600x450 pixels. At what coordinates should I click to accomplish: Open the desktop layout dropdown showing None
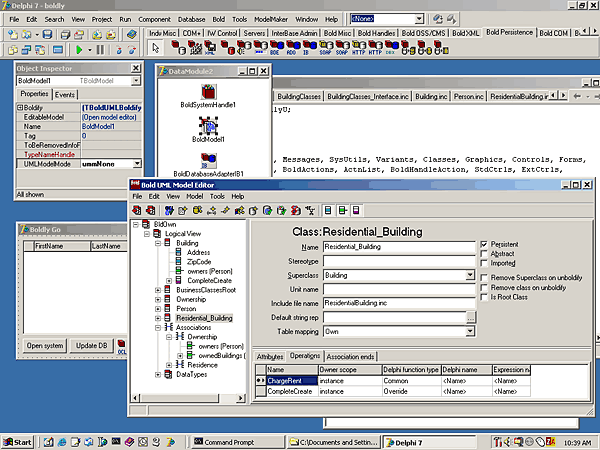[x=419, y=19]
